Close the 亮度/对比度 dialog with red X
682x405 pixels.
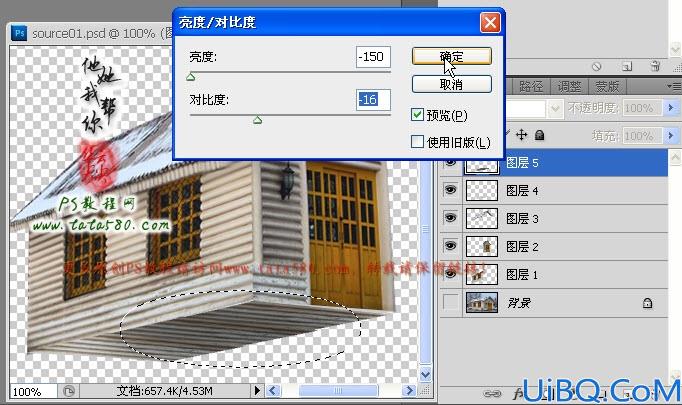(490, 22)
